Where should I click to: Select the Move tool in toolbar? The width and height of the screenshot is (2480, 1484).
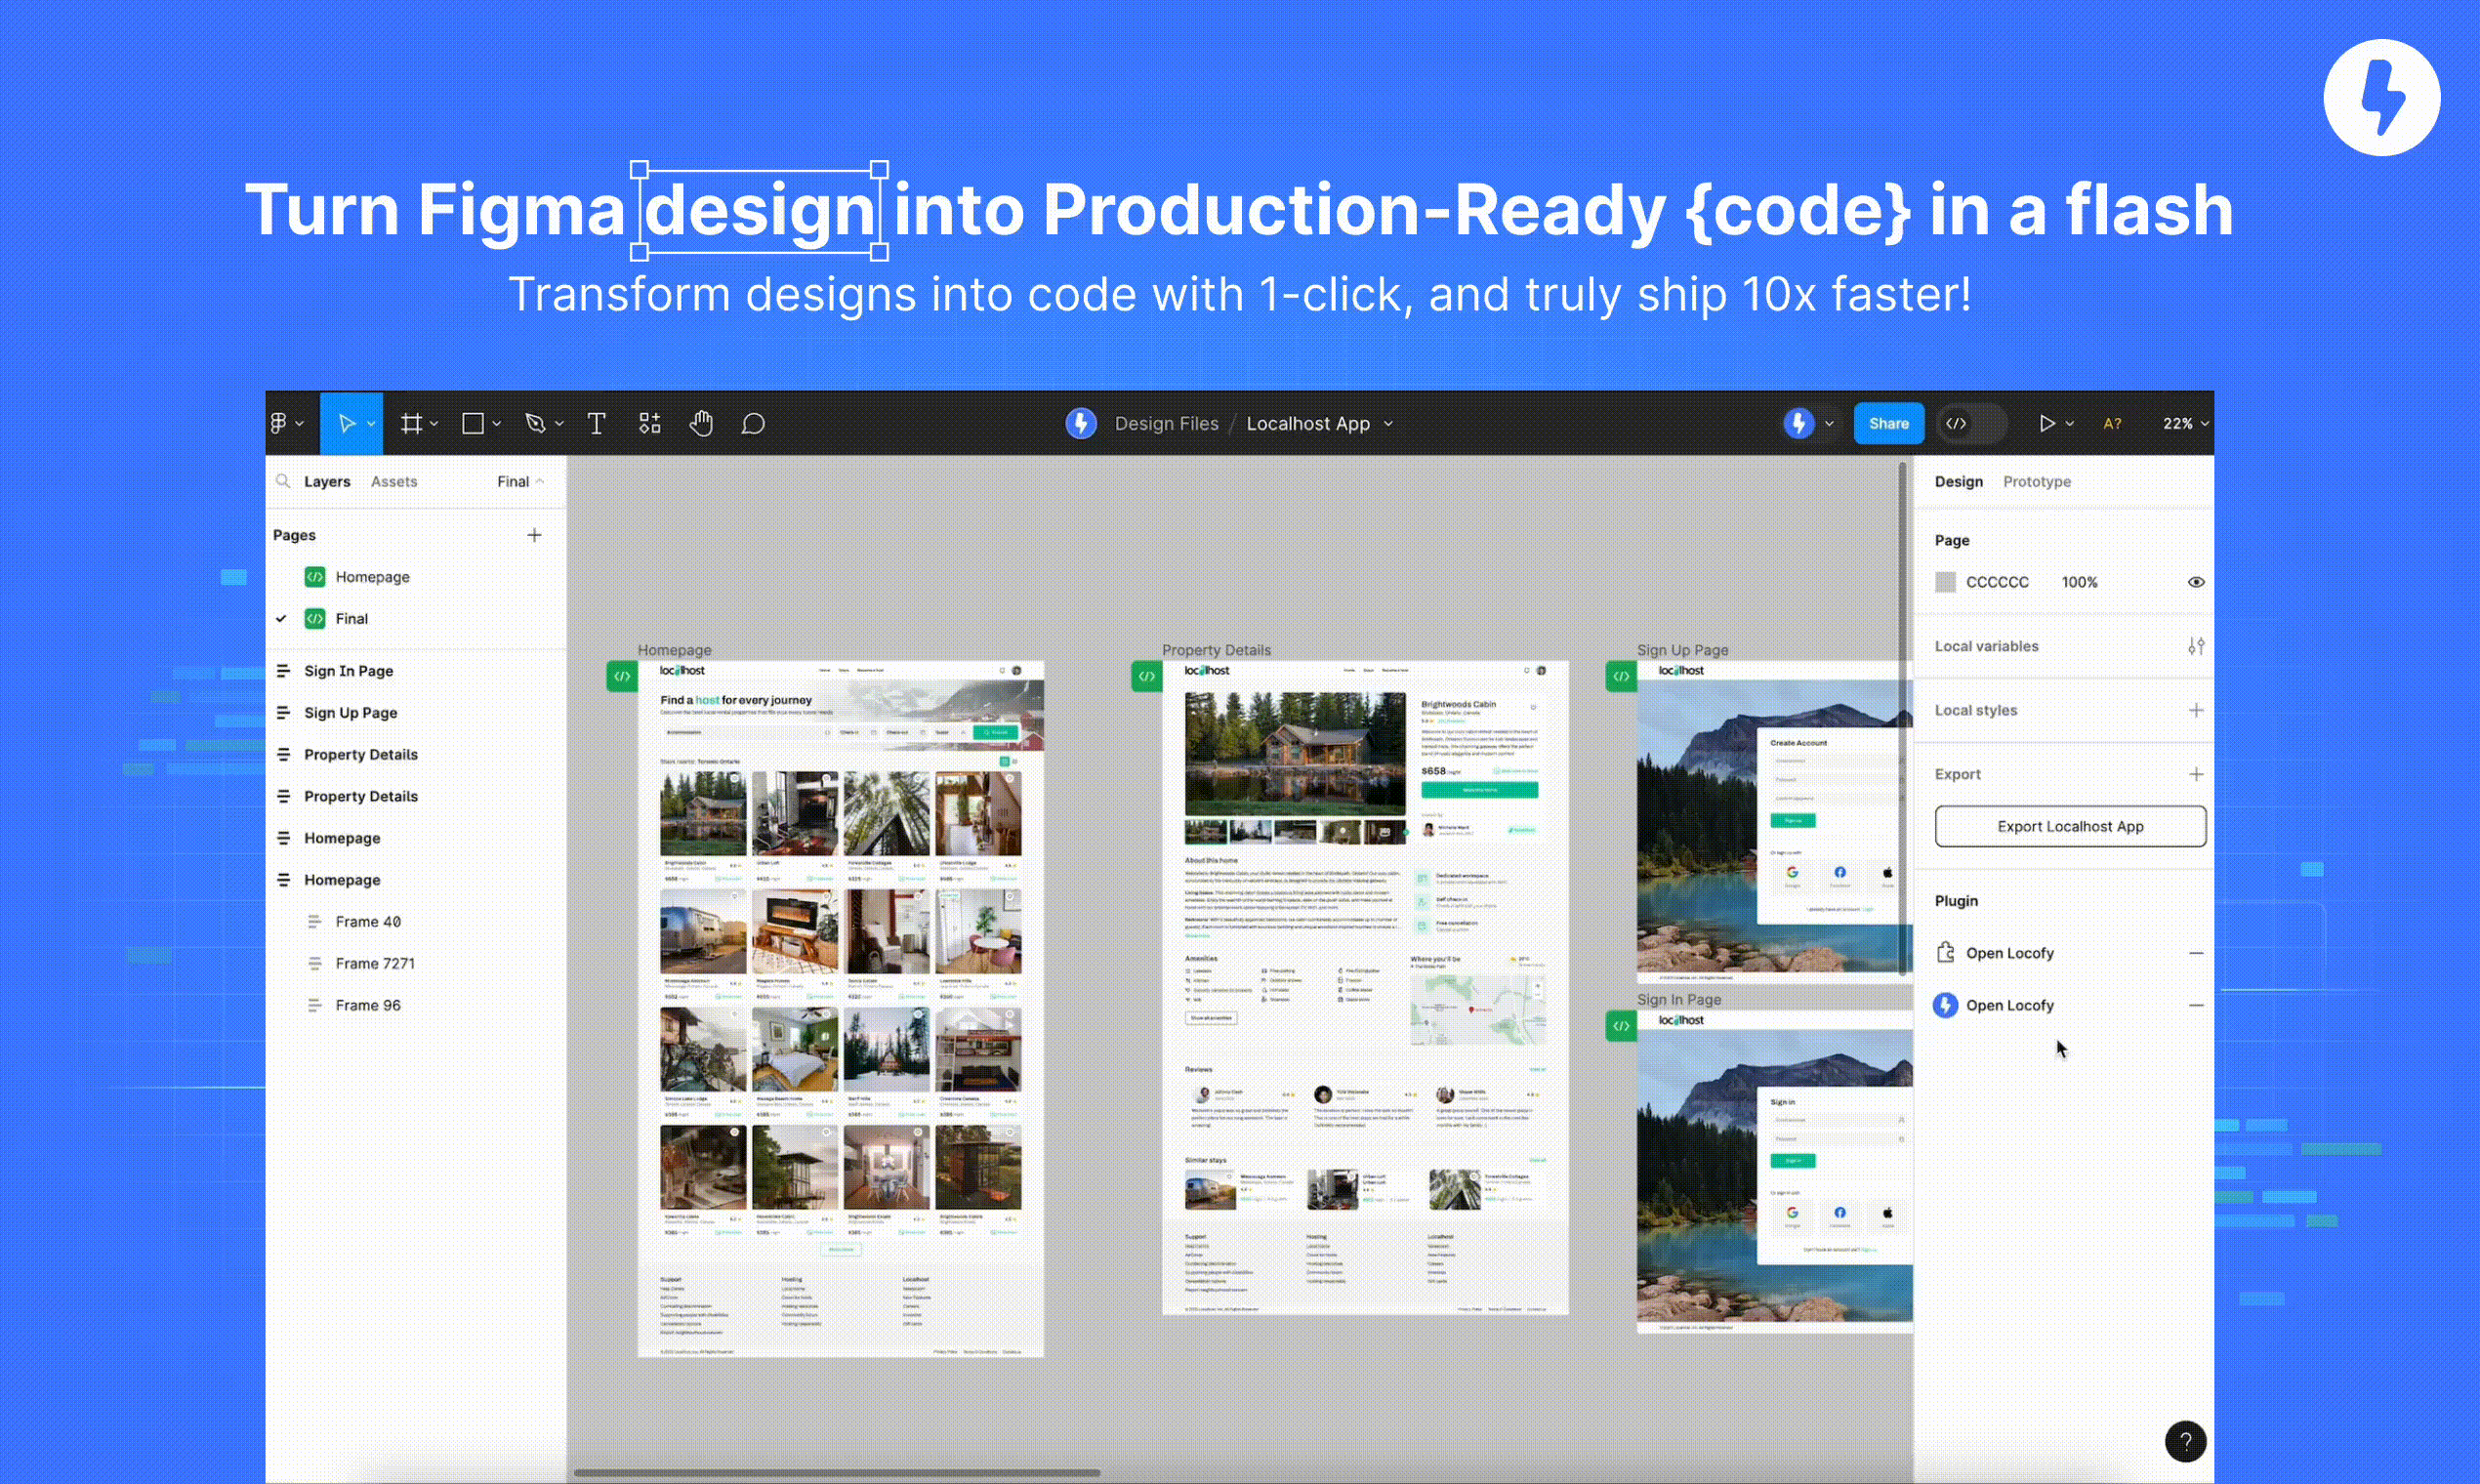point(347,424)
